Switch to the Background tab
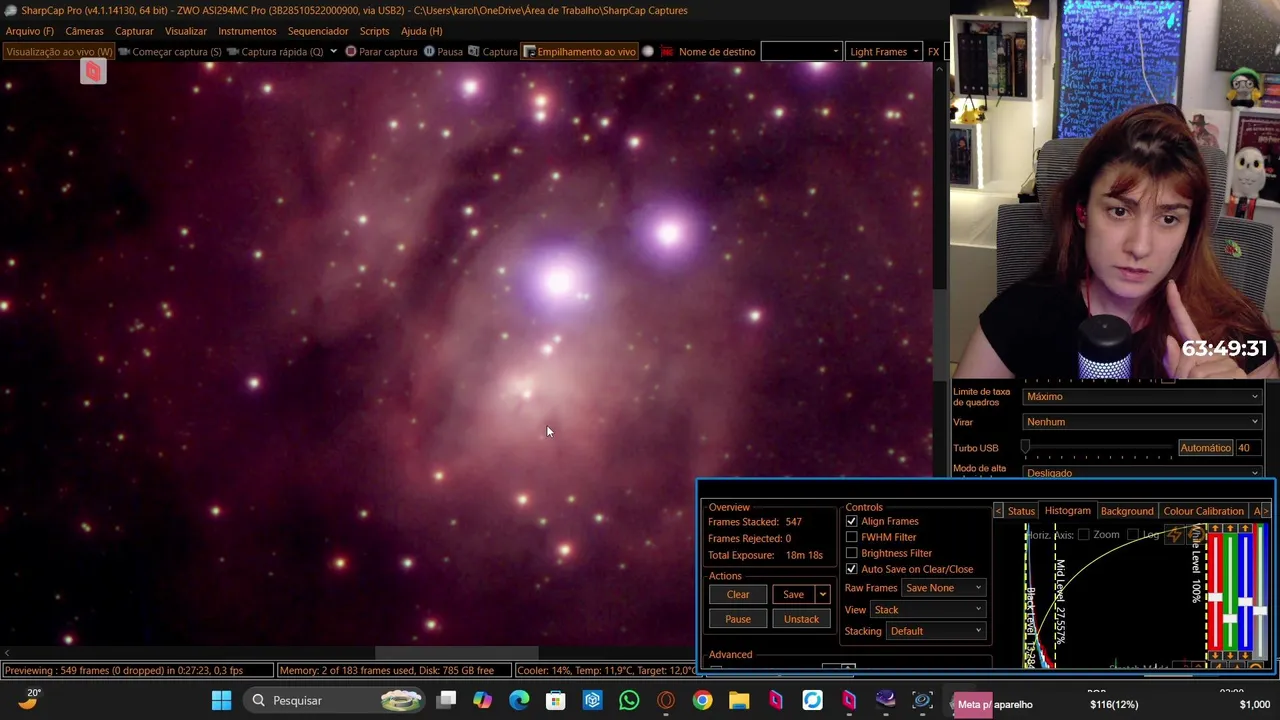 tap(1127, 511)
